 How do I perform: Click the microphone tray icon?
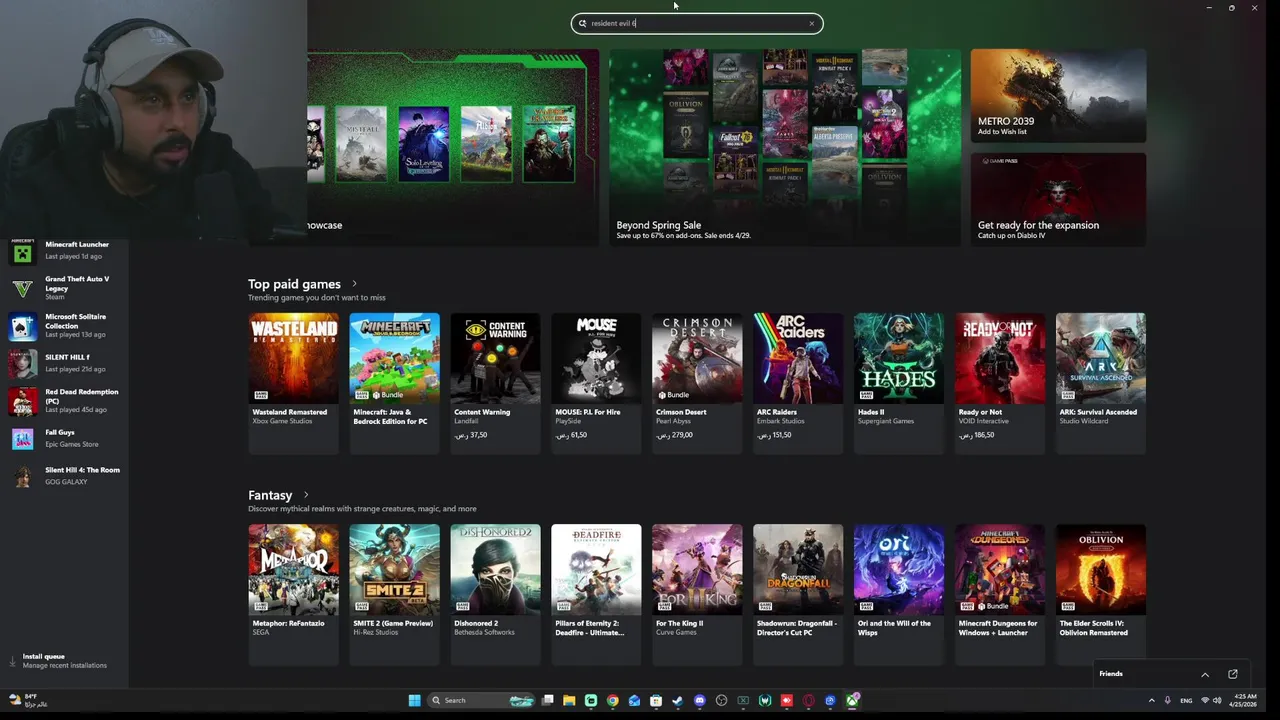pos(1167,700)
